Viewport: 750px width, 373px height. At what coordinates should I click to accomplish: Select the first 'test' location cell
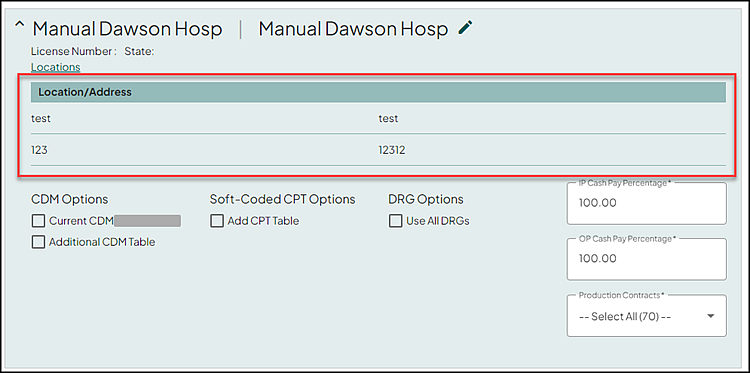tap(41, 119)
